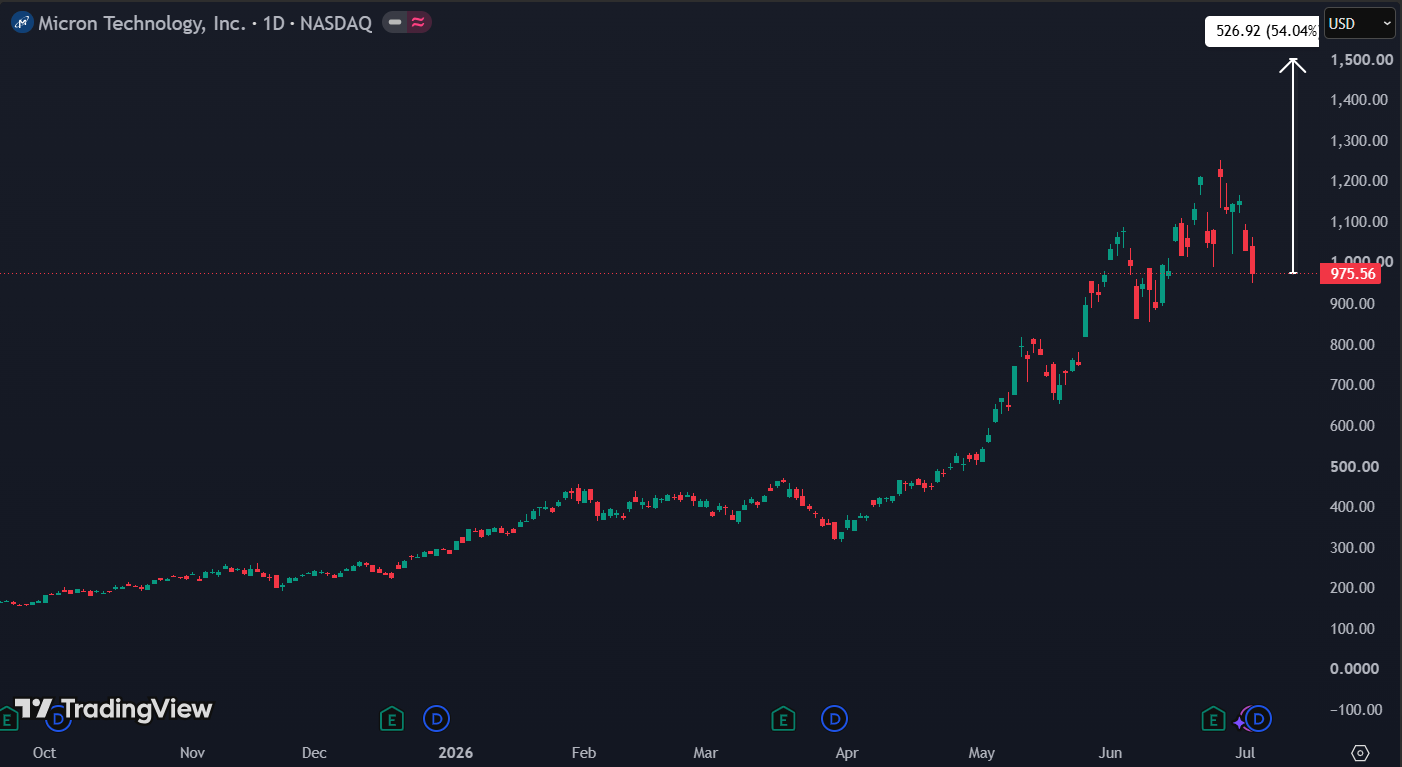
Task: Open the dividend marker D just before Apr
Action: coord(834,718)
